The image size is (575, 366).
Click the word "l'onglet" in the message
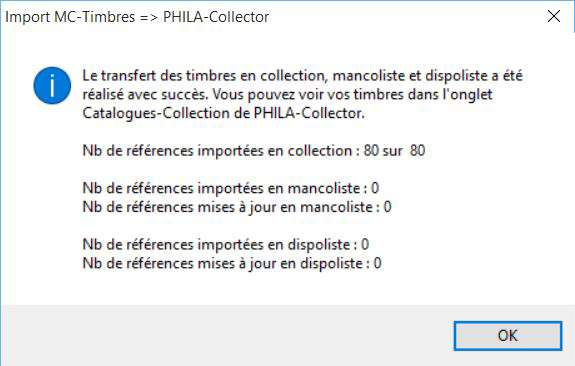pos(468,95)
